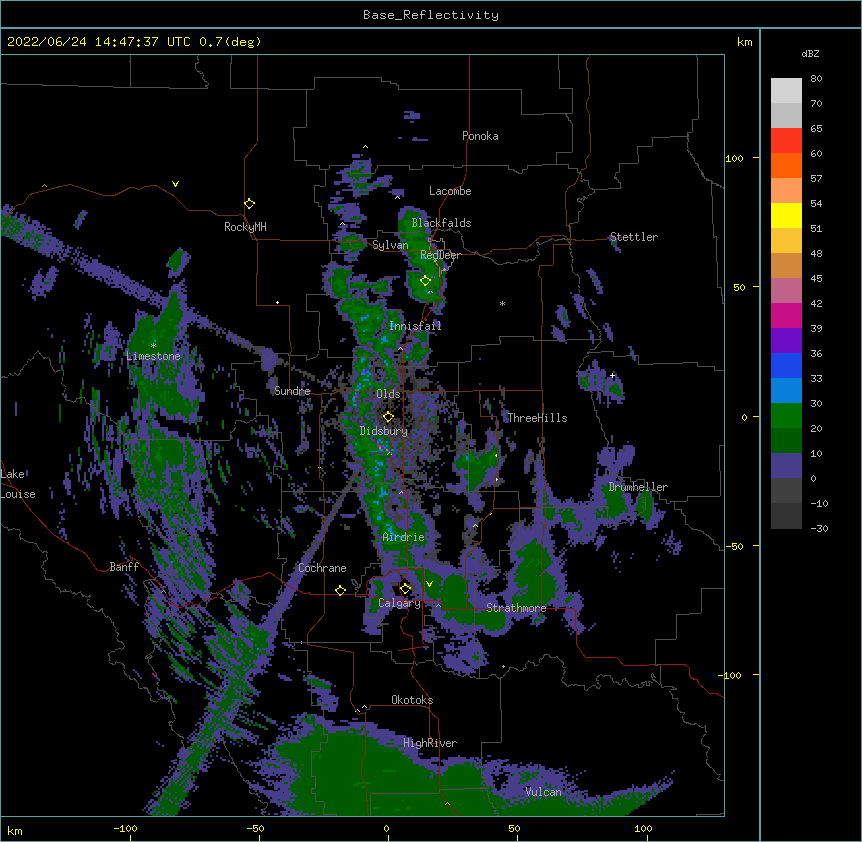The image size is (862, 842).
Task: Pick the green 20-30 dBZ legend color
Action: 786,416
